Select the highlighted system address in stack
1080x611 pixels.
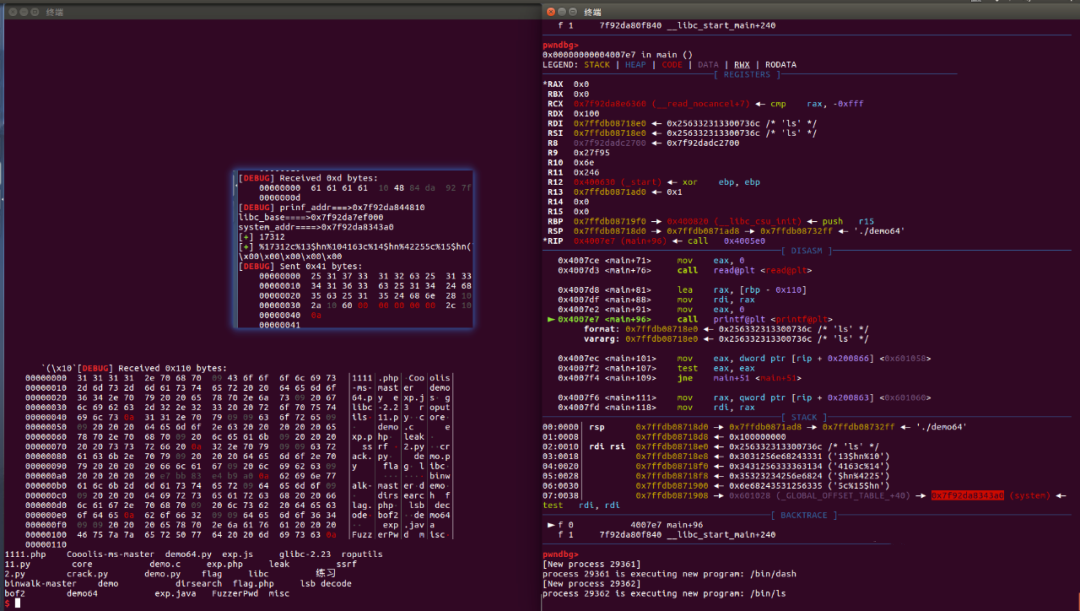coord(967,496)
